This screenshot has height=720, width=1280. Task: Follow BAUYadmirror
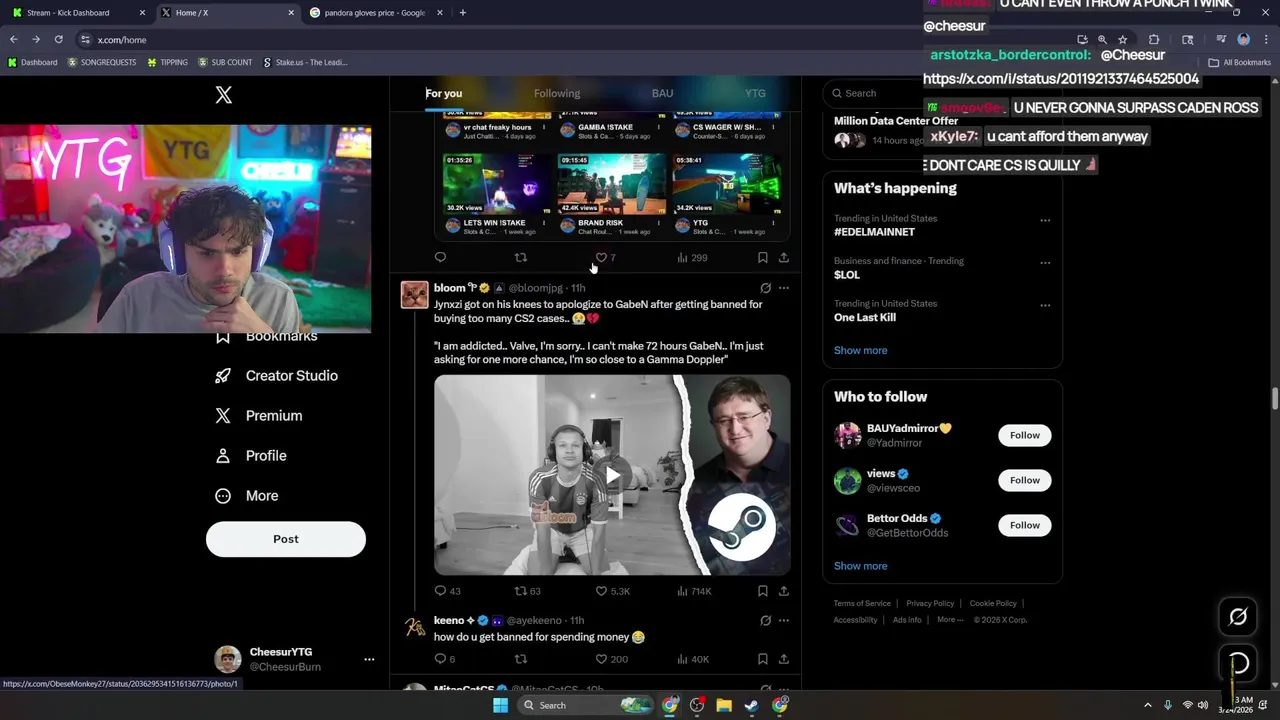(x=1024, y=435)
